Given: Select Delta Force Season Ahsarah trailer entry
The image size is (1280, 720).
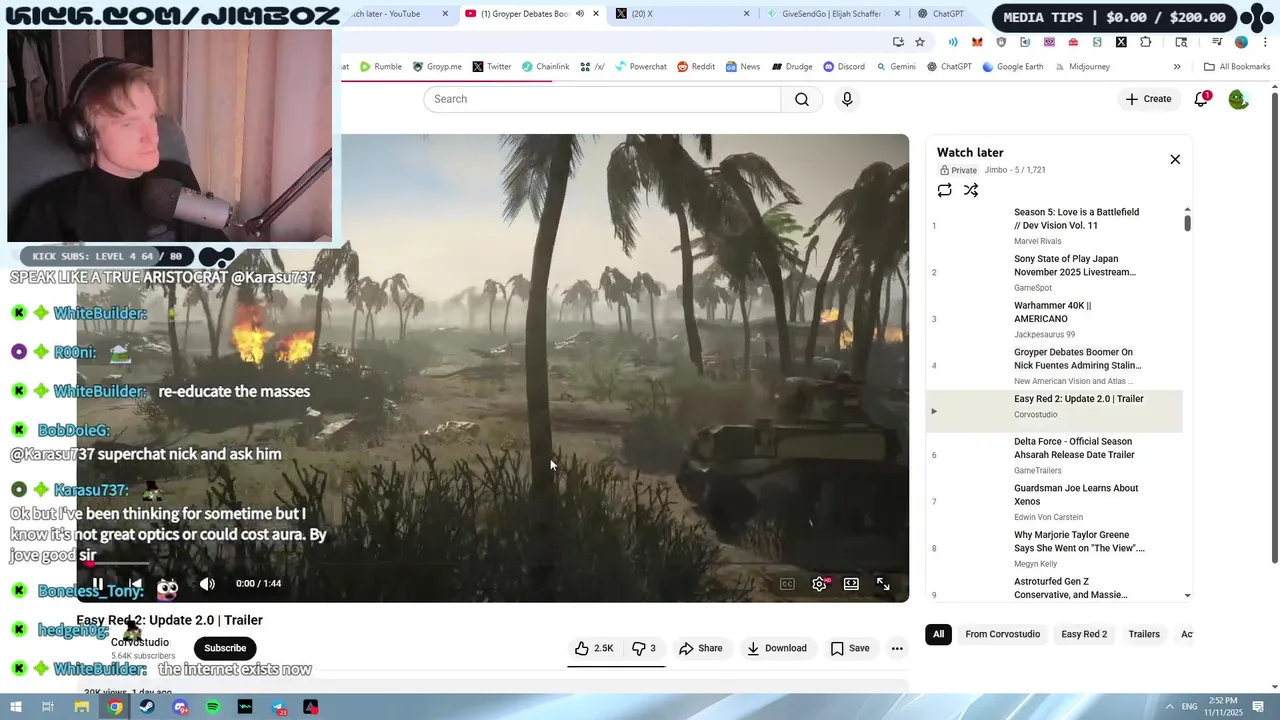Looking at the screenshot, I should pos(1055,455).
